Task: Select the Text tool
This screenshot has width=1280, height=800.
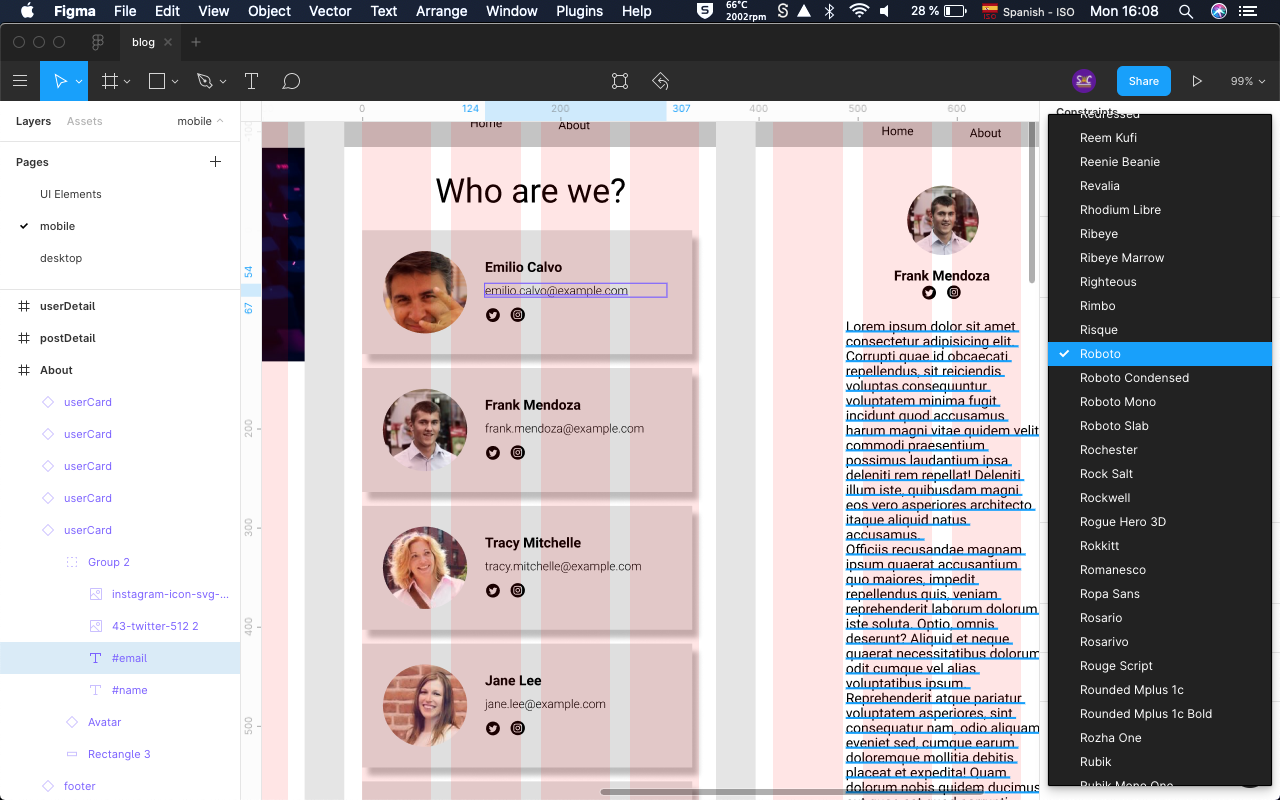Action: point(252,81)
